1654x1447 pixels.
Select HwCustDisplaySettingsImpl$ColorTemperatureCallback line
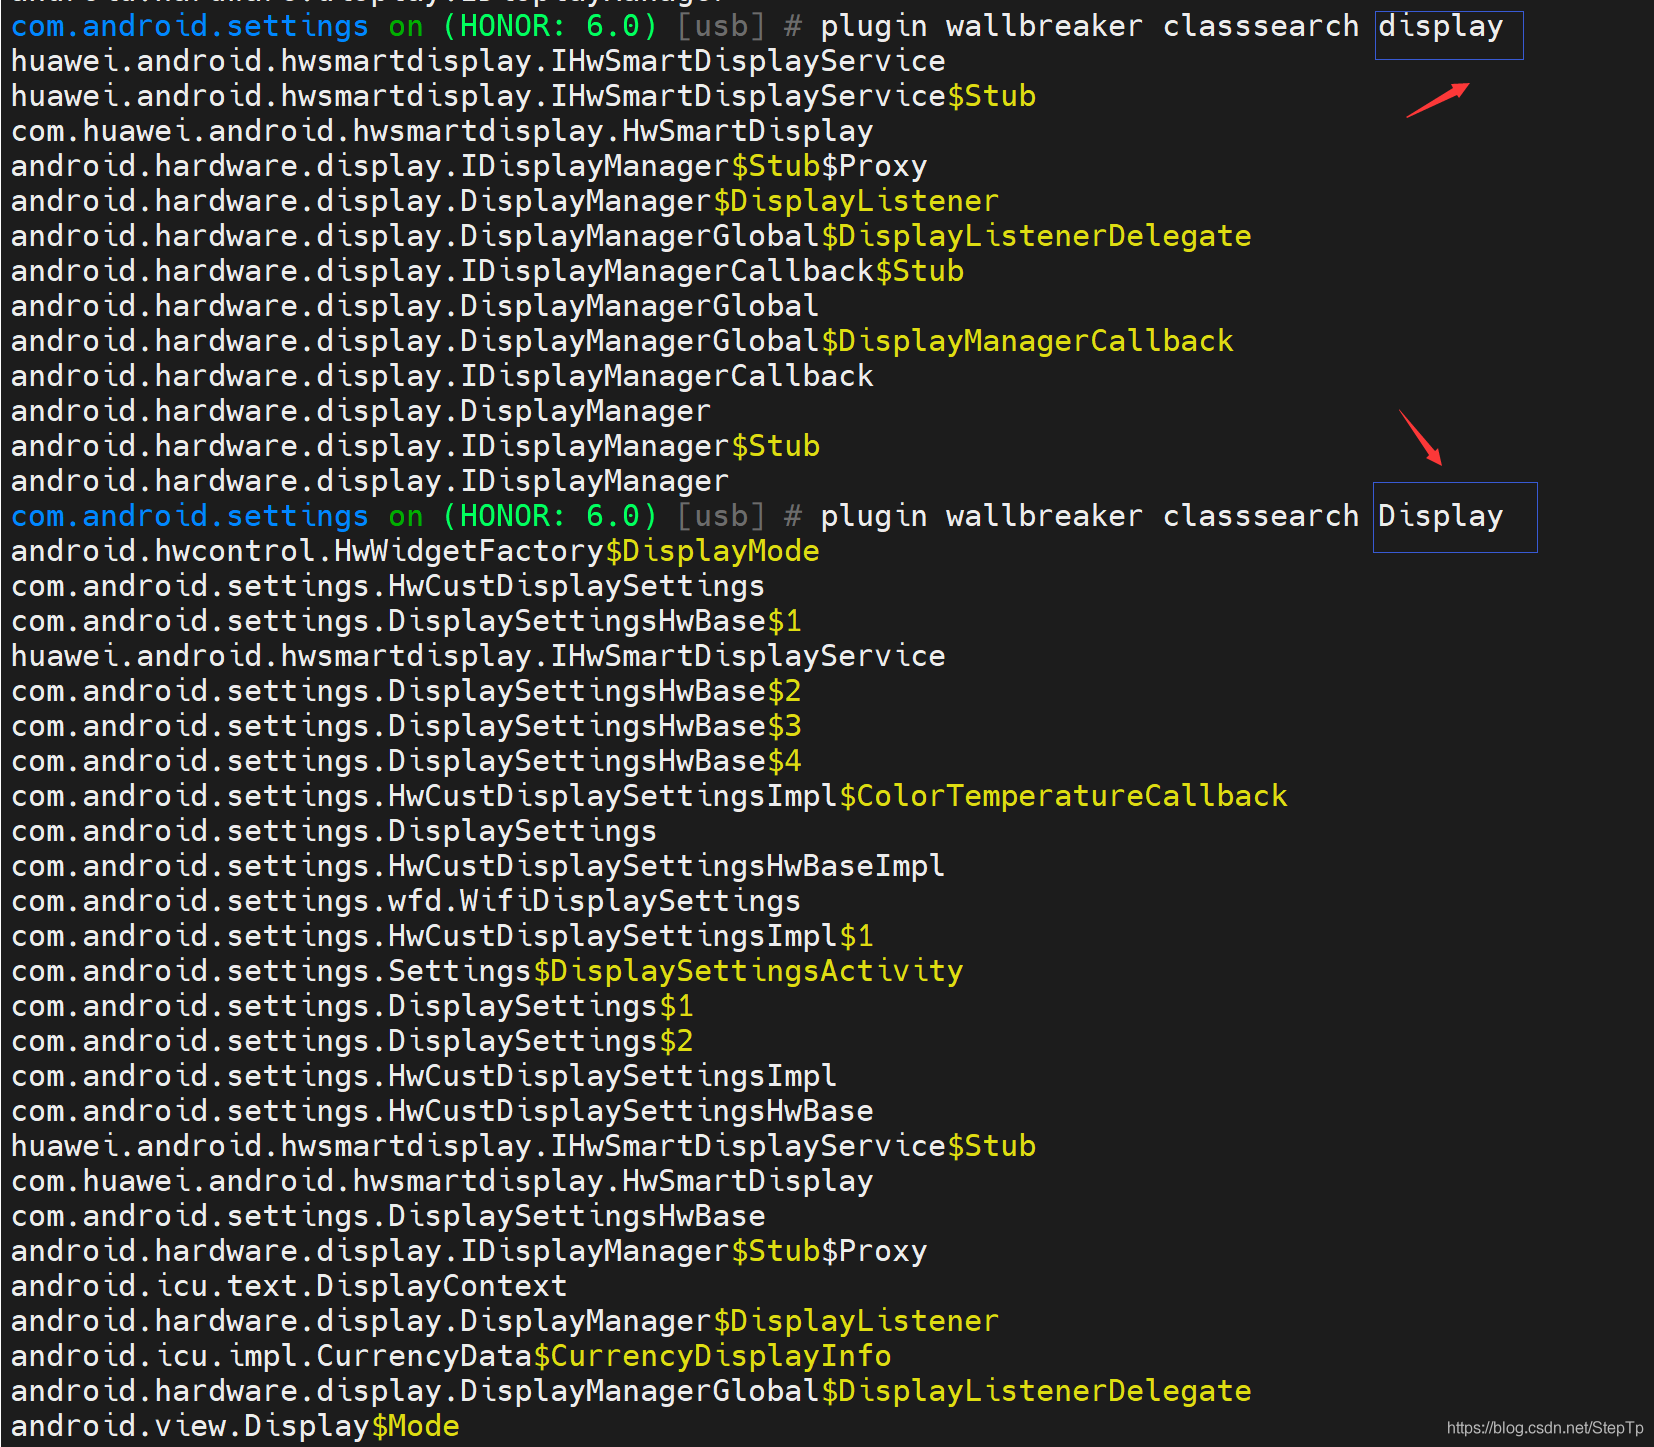[649, 797]
